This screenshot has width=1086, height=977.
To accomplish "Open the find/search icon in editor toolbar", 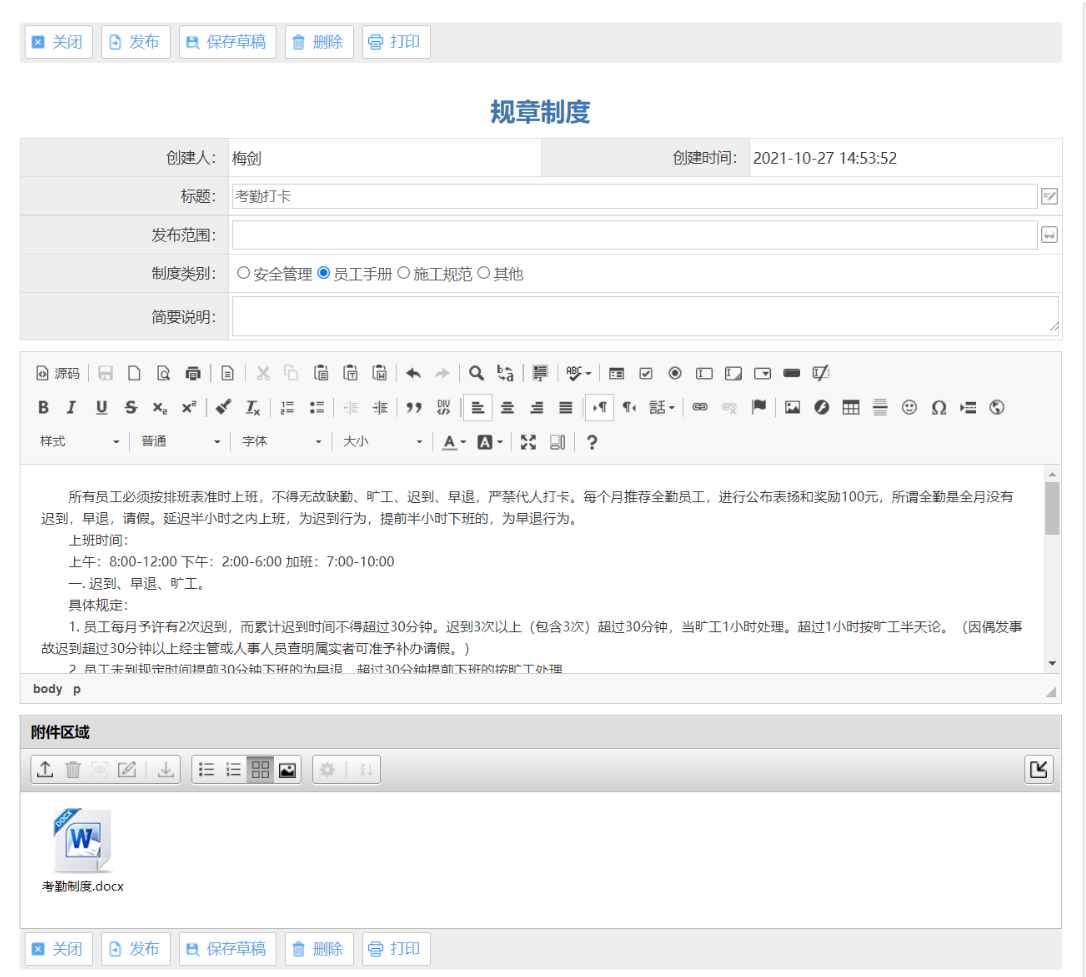I will [475, 373].
